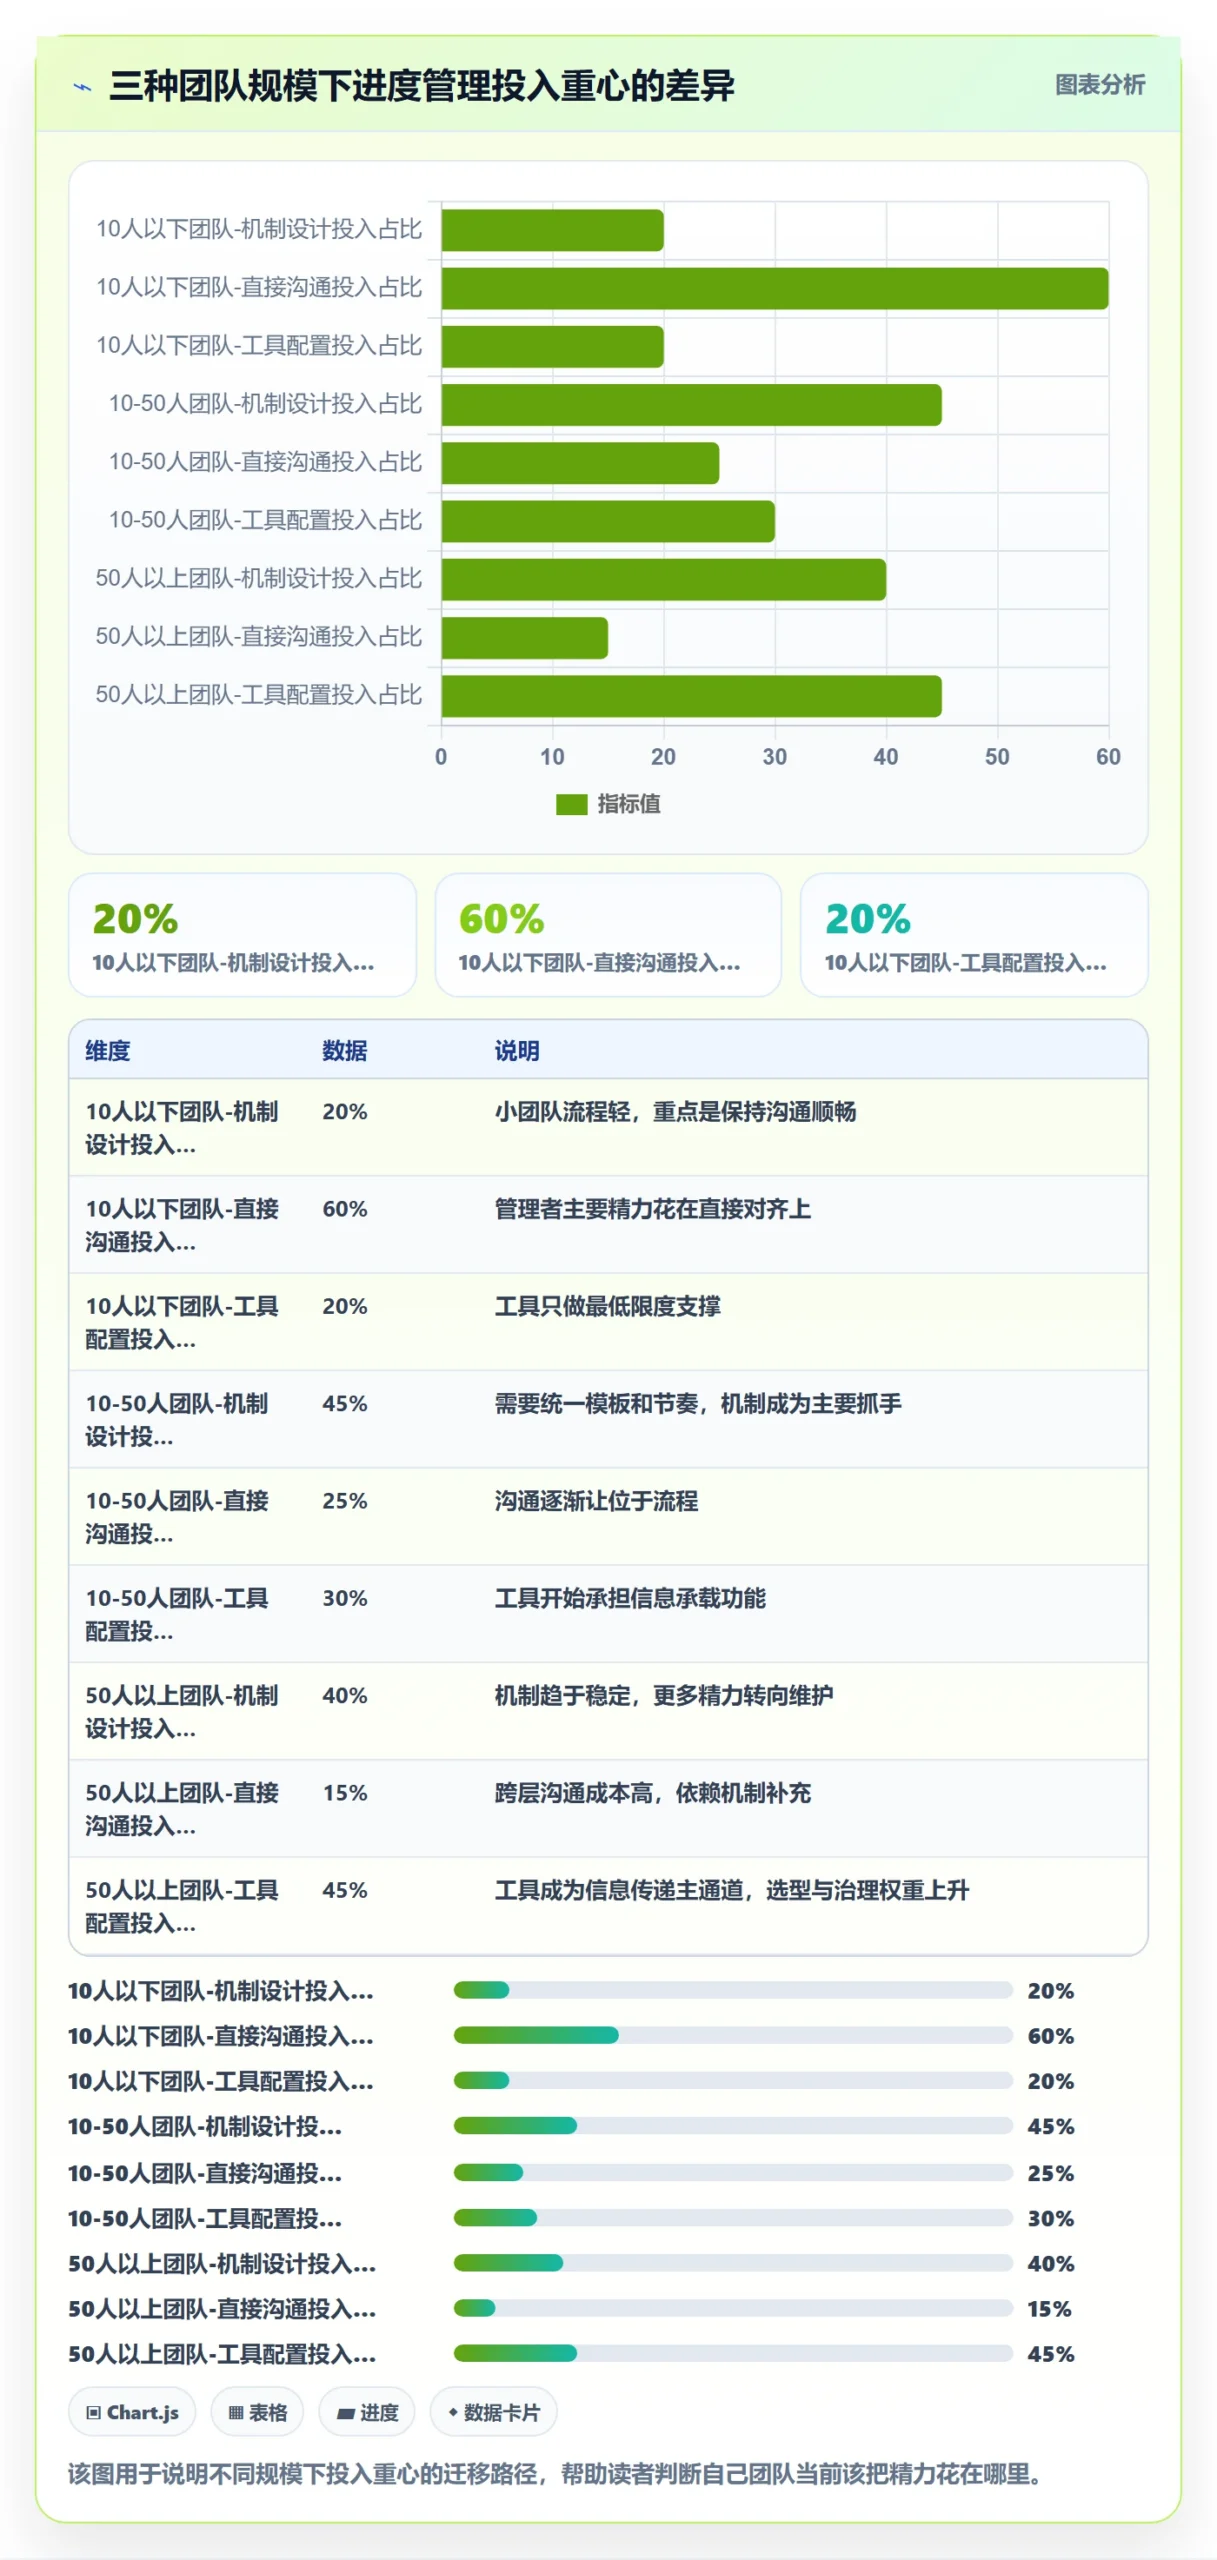Select the 表格 tag

point(257,2412)
